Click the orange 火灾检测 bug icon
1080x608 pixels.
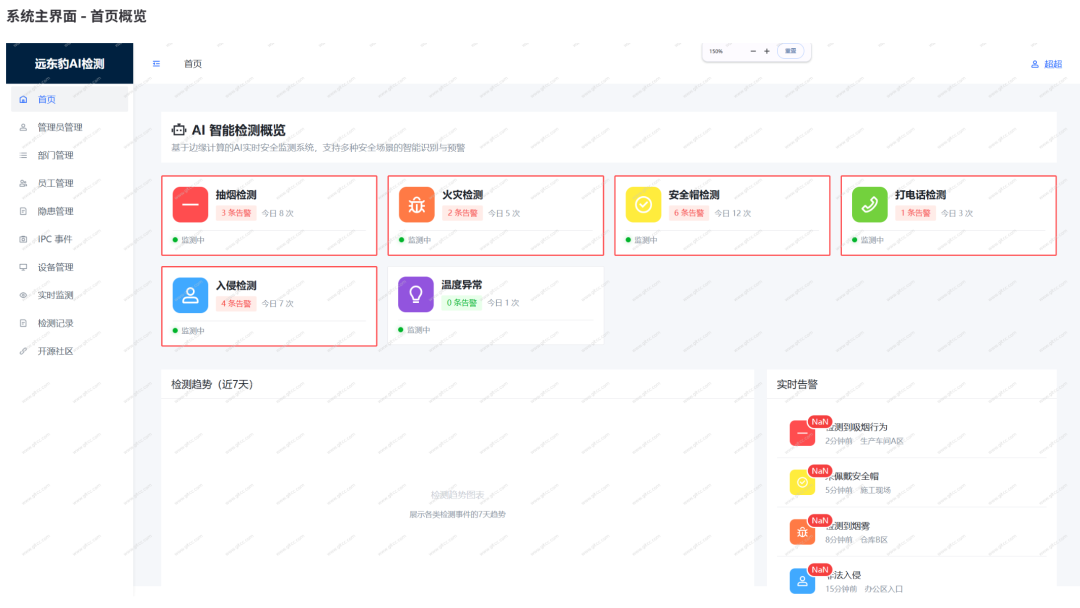click(x=417, y=205)
